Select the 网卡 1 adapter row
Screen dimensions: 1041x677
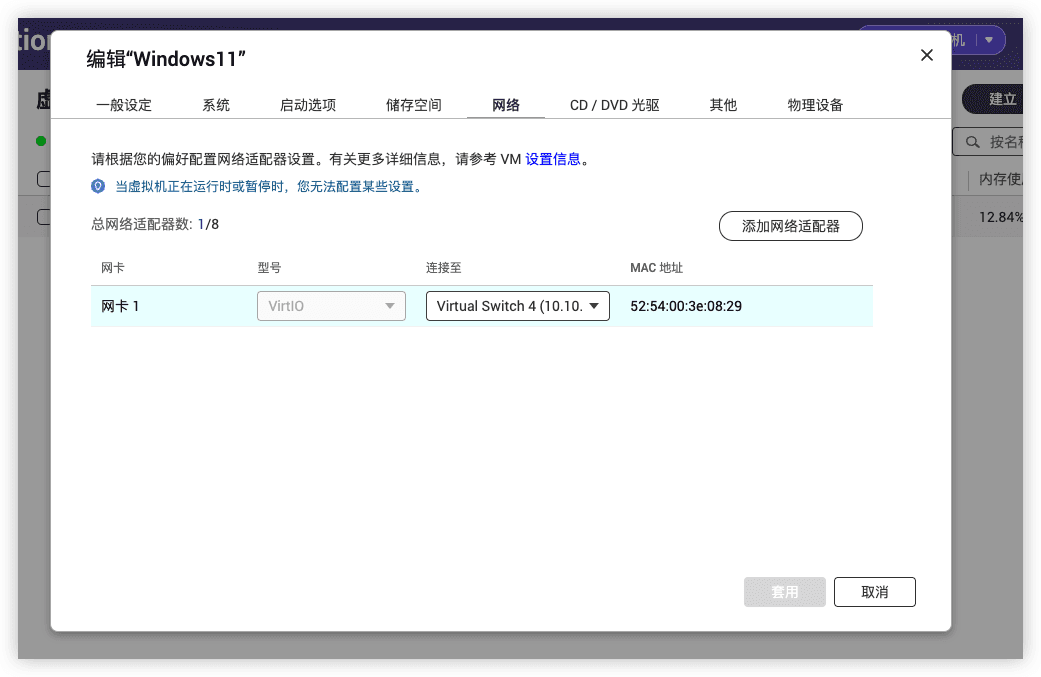(x=121, y=306)
